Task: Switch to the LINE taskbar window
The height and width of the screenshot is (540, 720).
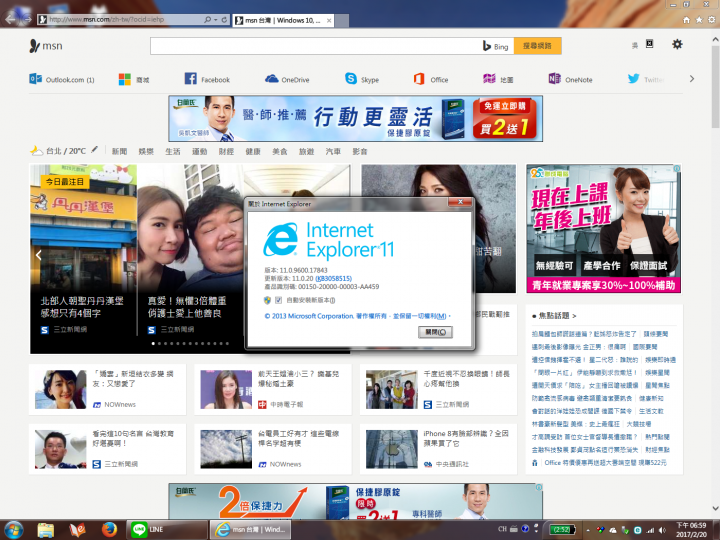Action: coord(167,530)
